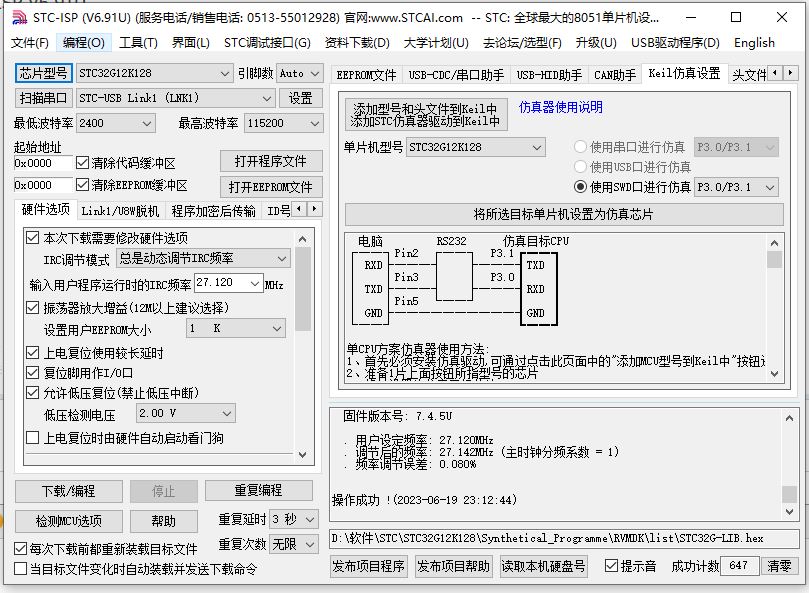Open 低压检测电压 2.00 V dropdown
Image resolution: width=809 pixels, height=593 pixels.
pos(186,413)
